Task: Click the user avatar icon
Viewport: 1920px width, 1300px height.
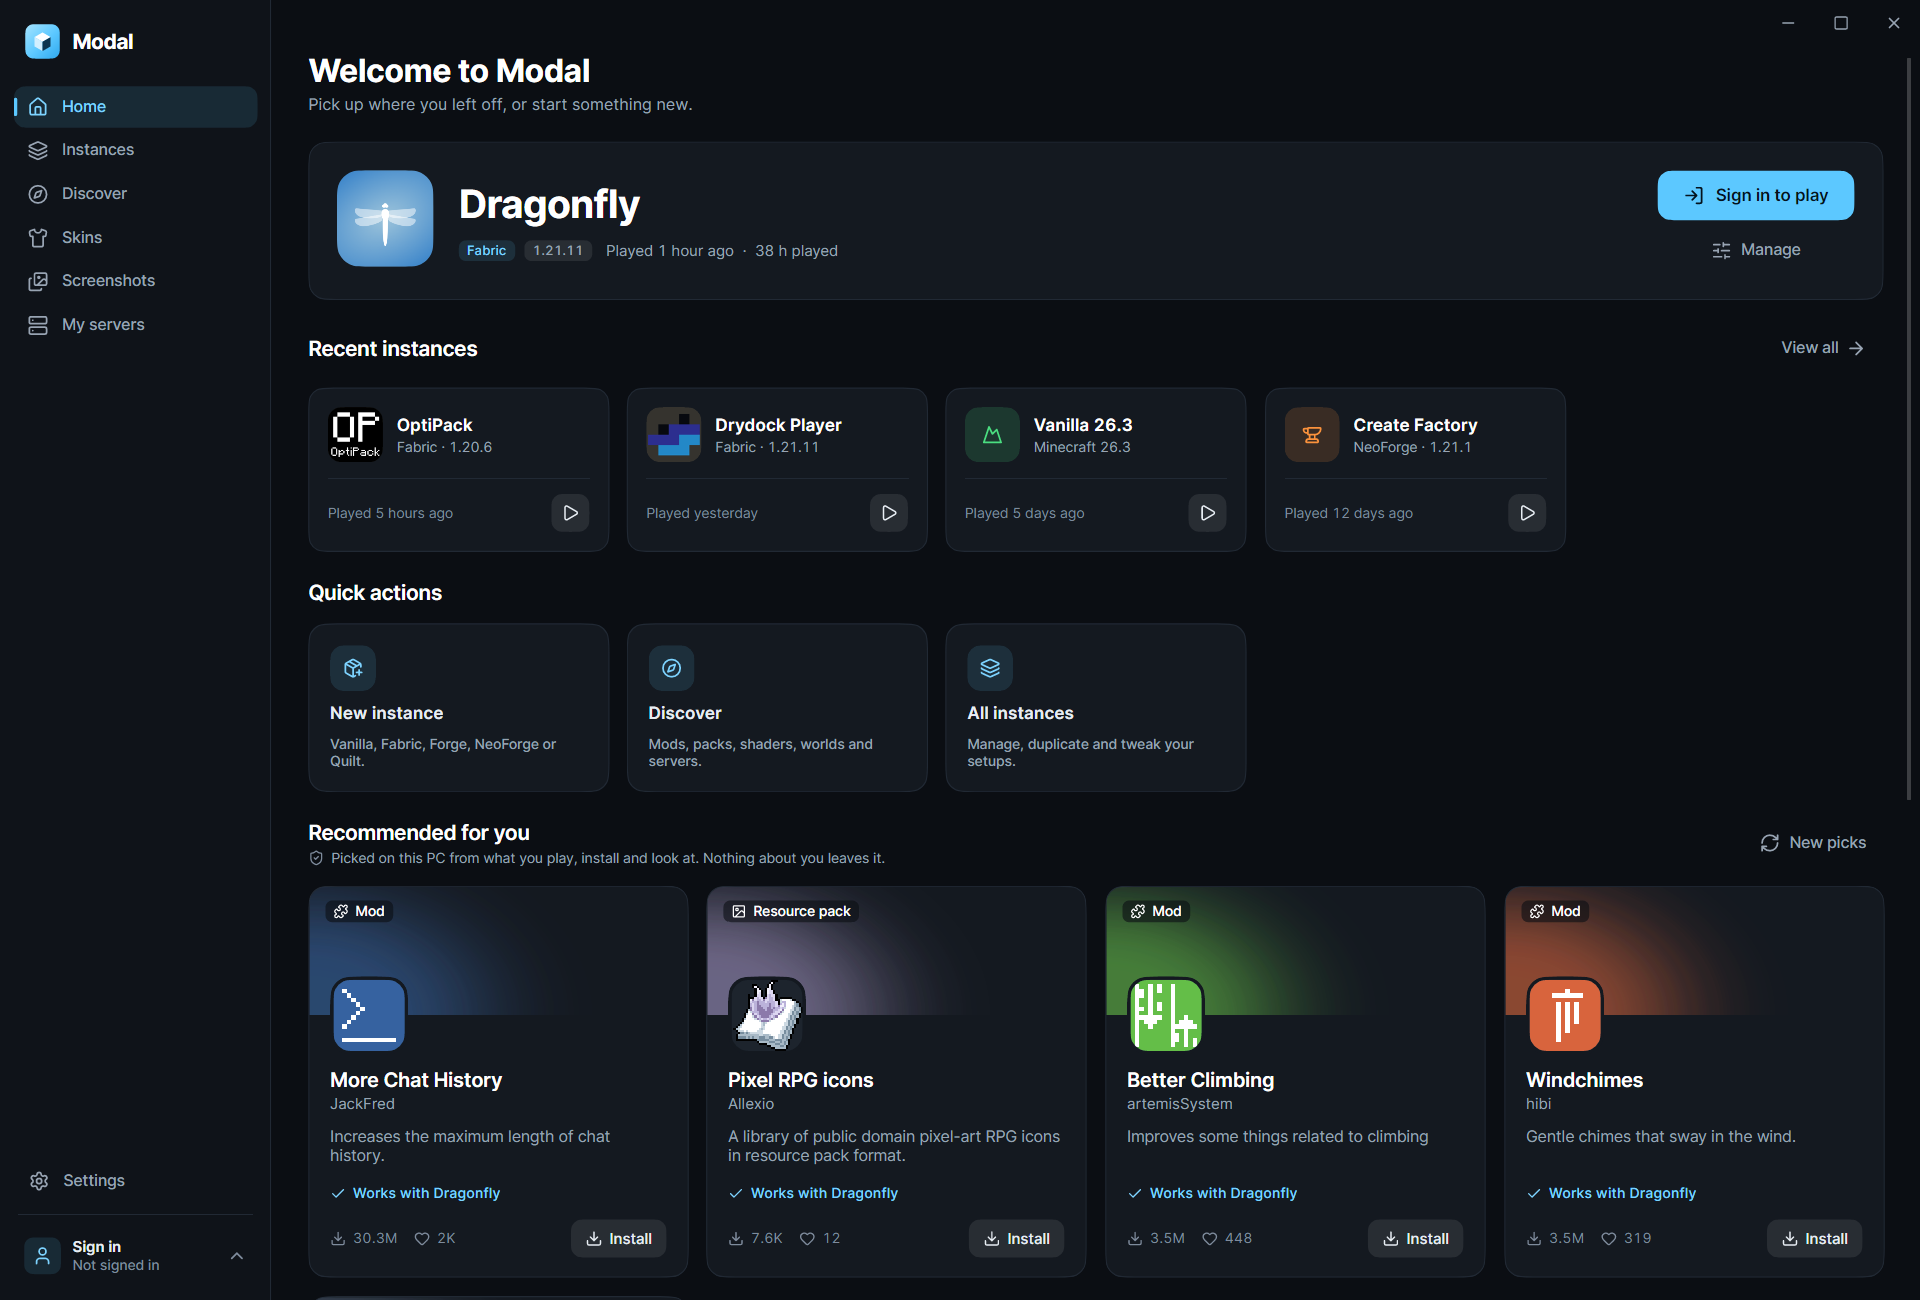Action: 42,1255
